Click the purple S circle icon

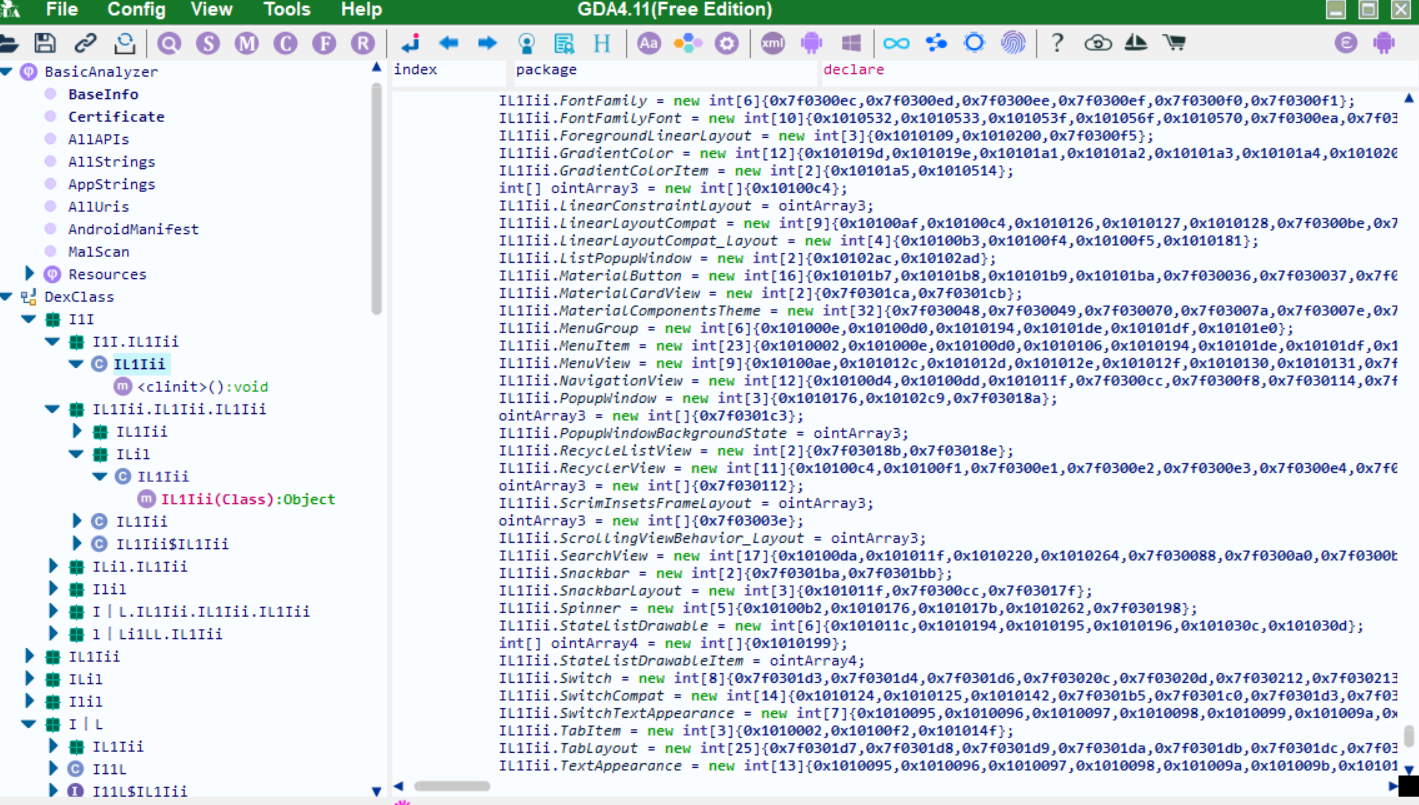tap(207, 43)
